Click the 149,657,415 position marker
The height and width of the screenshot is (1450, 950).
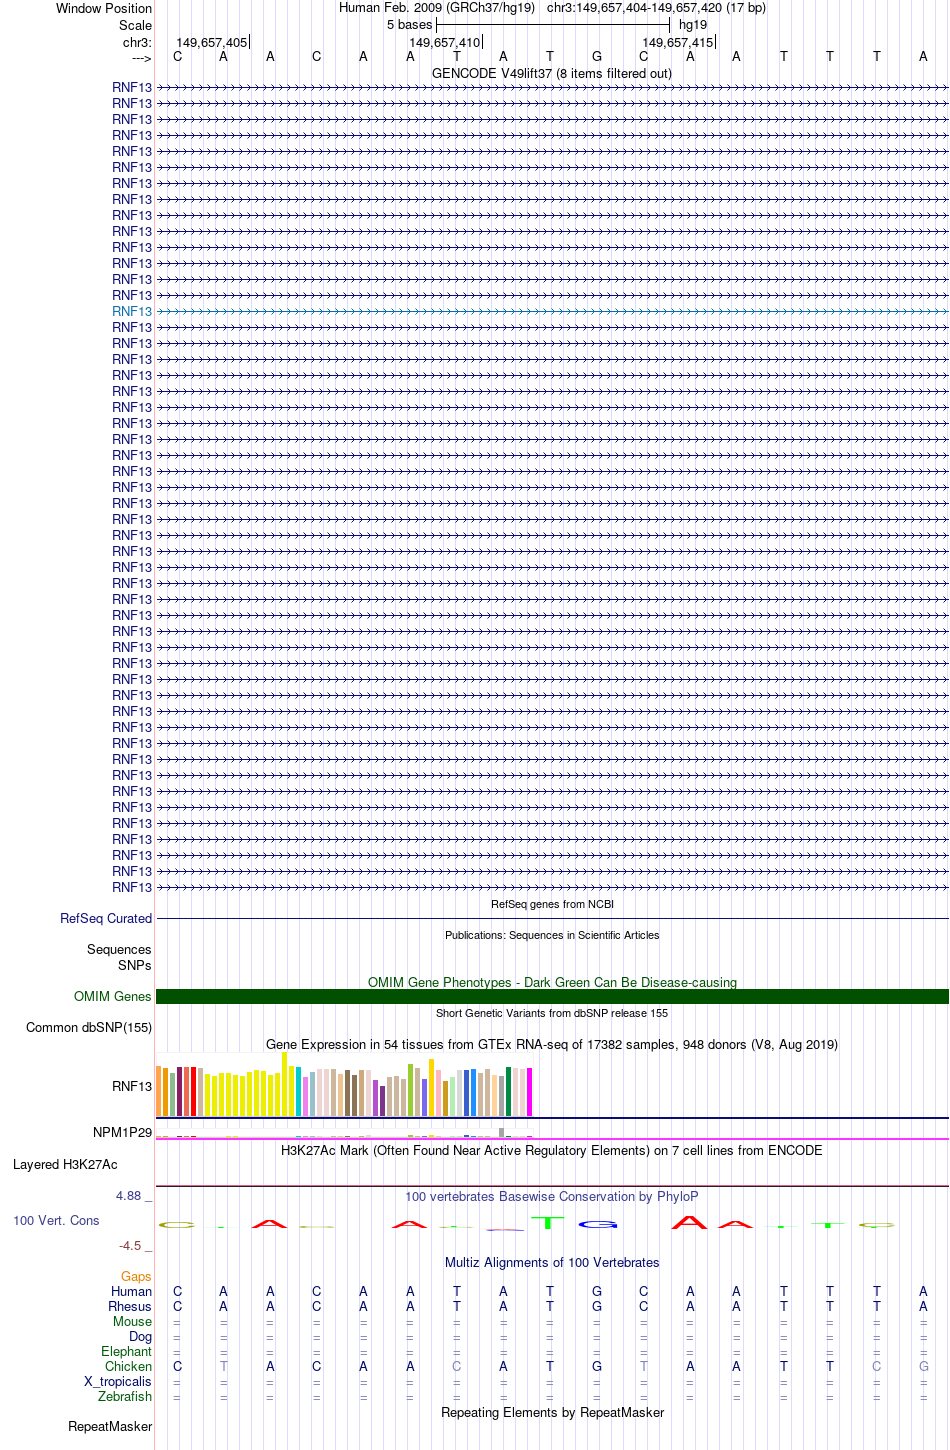(x=678, y=42)
